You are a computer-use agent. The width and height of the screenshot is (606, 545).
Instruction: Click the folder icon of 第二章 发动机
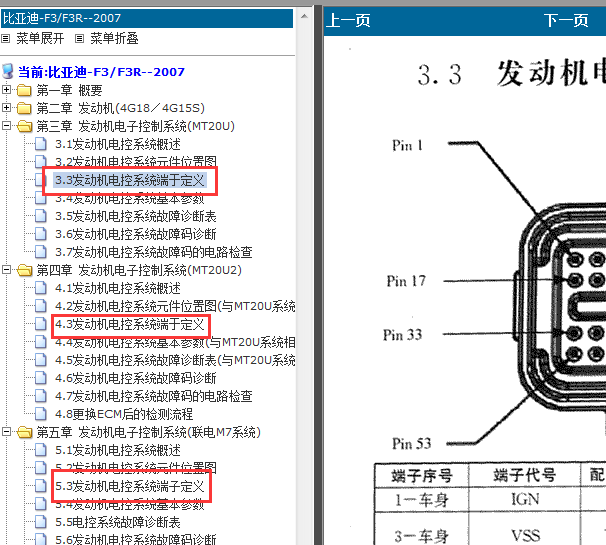(x=24, y=108)
